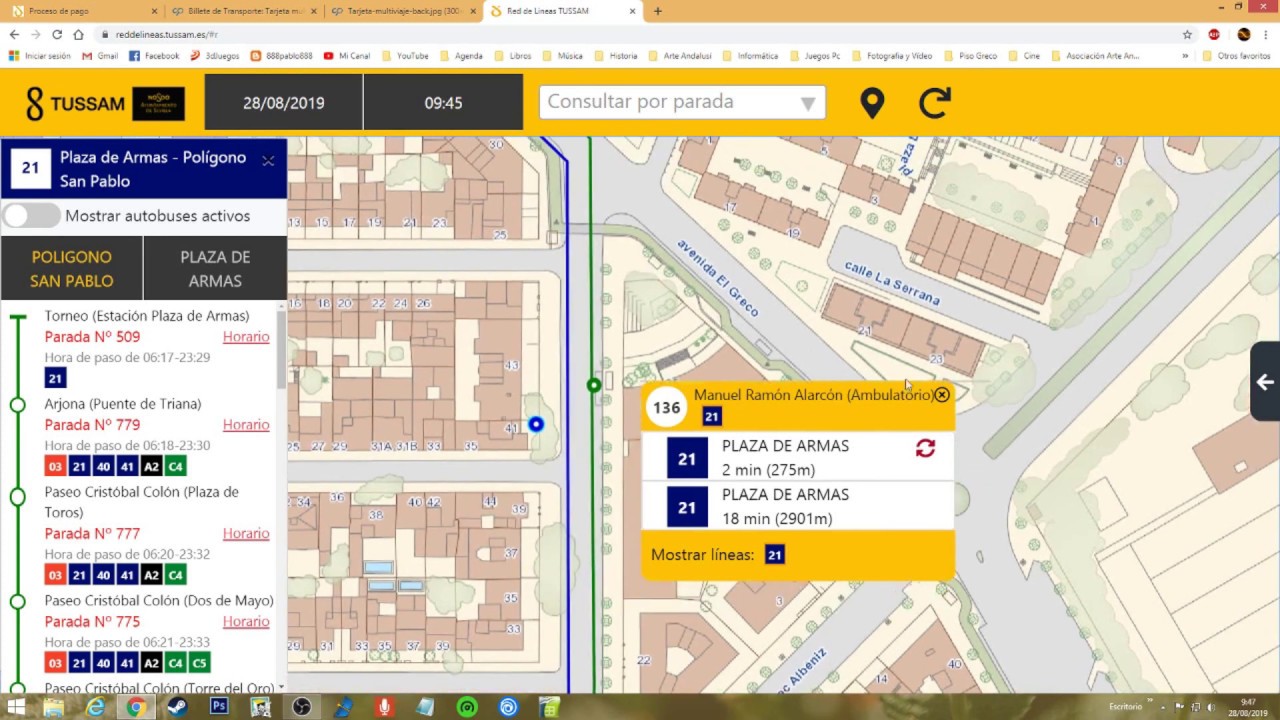Select the green stop marker on the map
Viewport: 1280px width, 720px height.
click(594, 385)
